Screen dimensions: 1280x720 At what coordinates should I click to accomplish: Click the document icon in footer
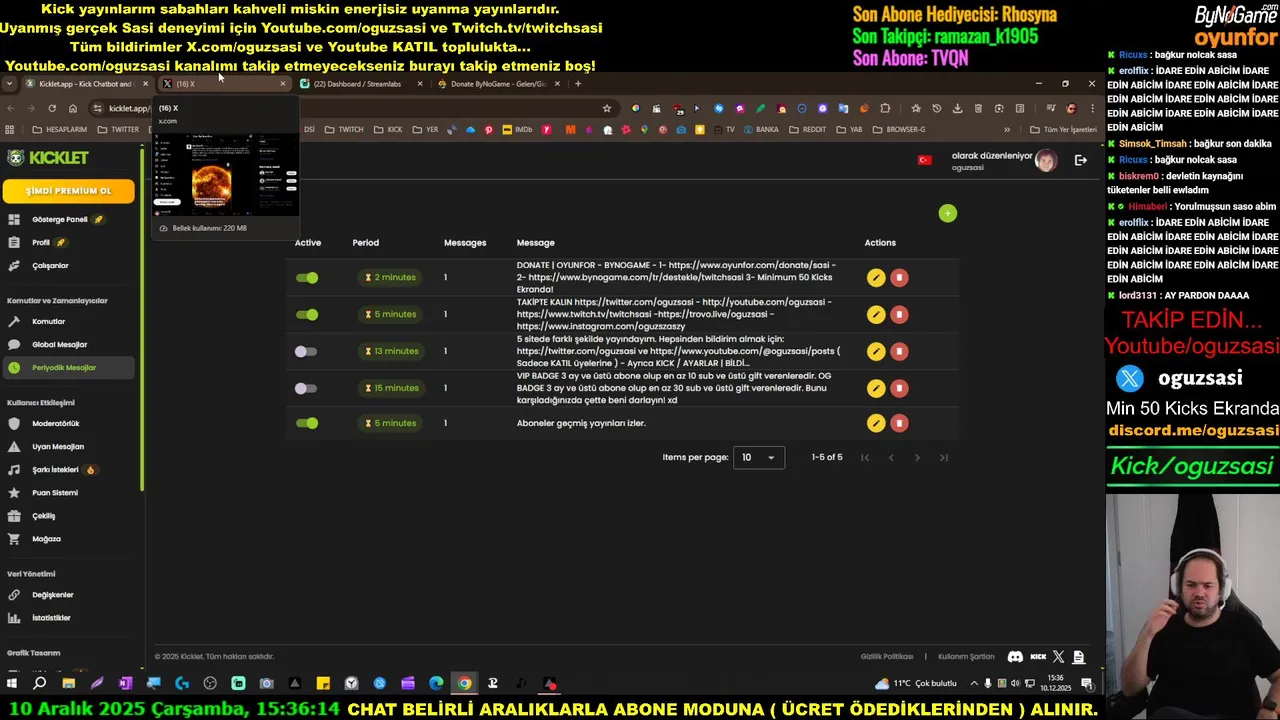point(1078,657)
